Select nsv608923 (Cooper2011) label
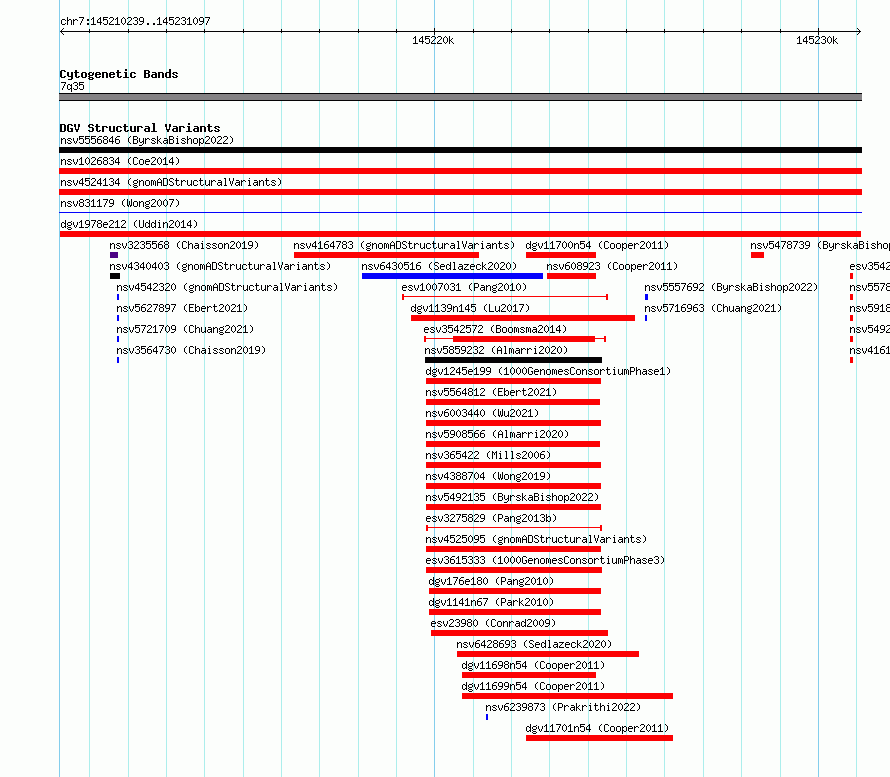 pos(612,266)
